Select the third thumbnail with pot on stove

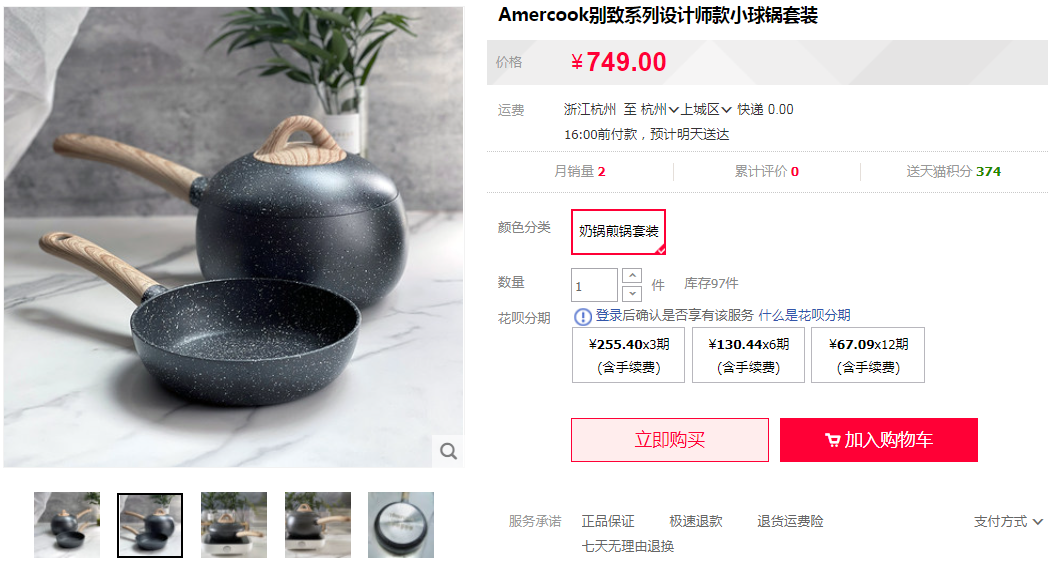coord(234,525)
